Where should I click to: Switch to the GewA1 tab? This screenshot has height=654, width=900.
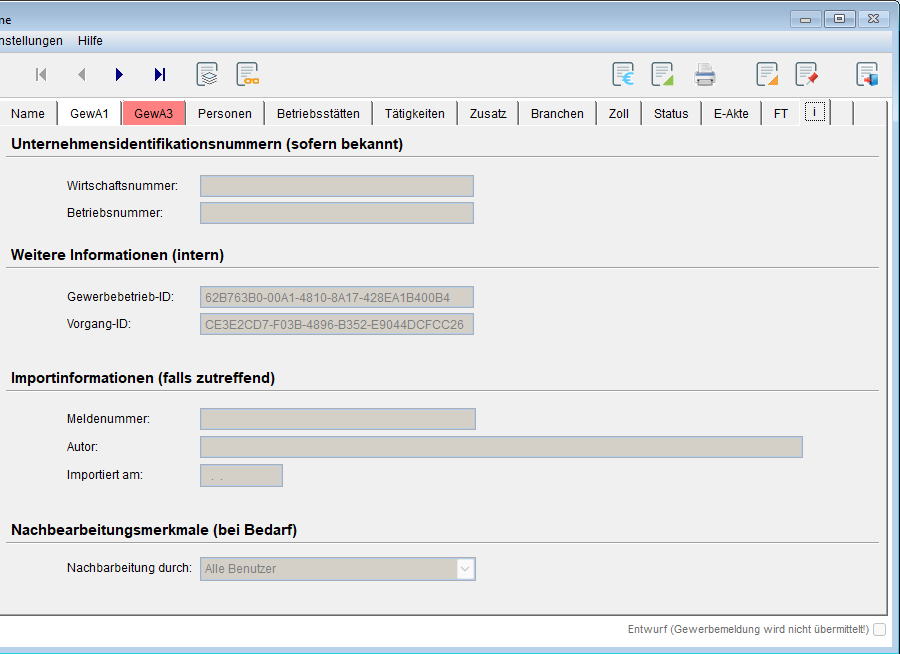click(89, 113)
